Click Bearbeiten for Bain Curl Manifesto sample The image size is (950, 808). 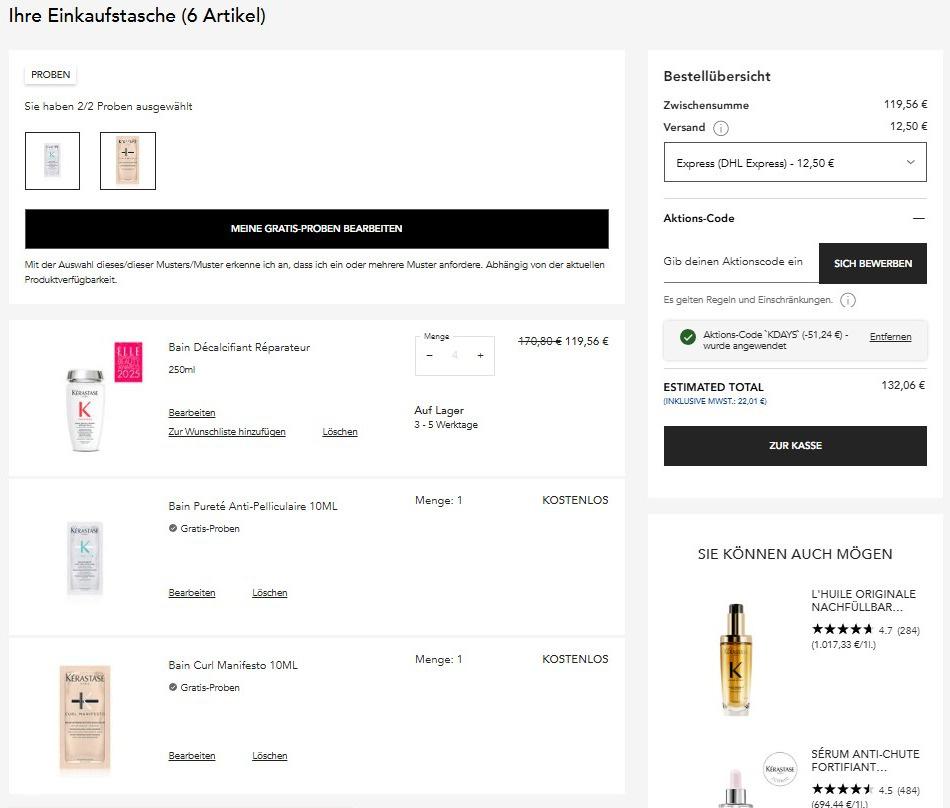pyautogui.click(x=191, y=755)
